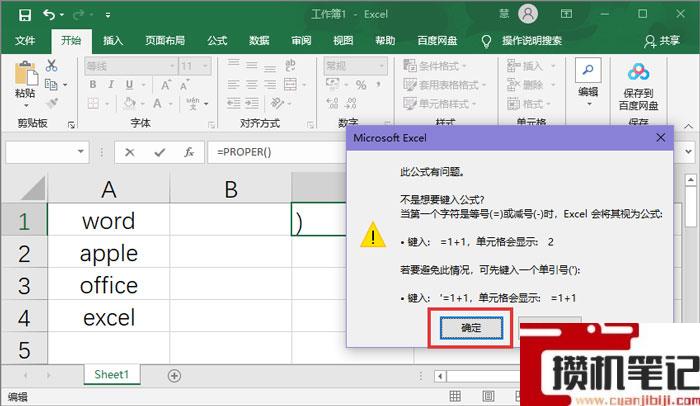700x406 pixels.
Task: Collapse the ribbon with the chevron
Action: coord(689,126)
